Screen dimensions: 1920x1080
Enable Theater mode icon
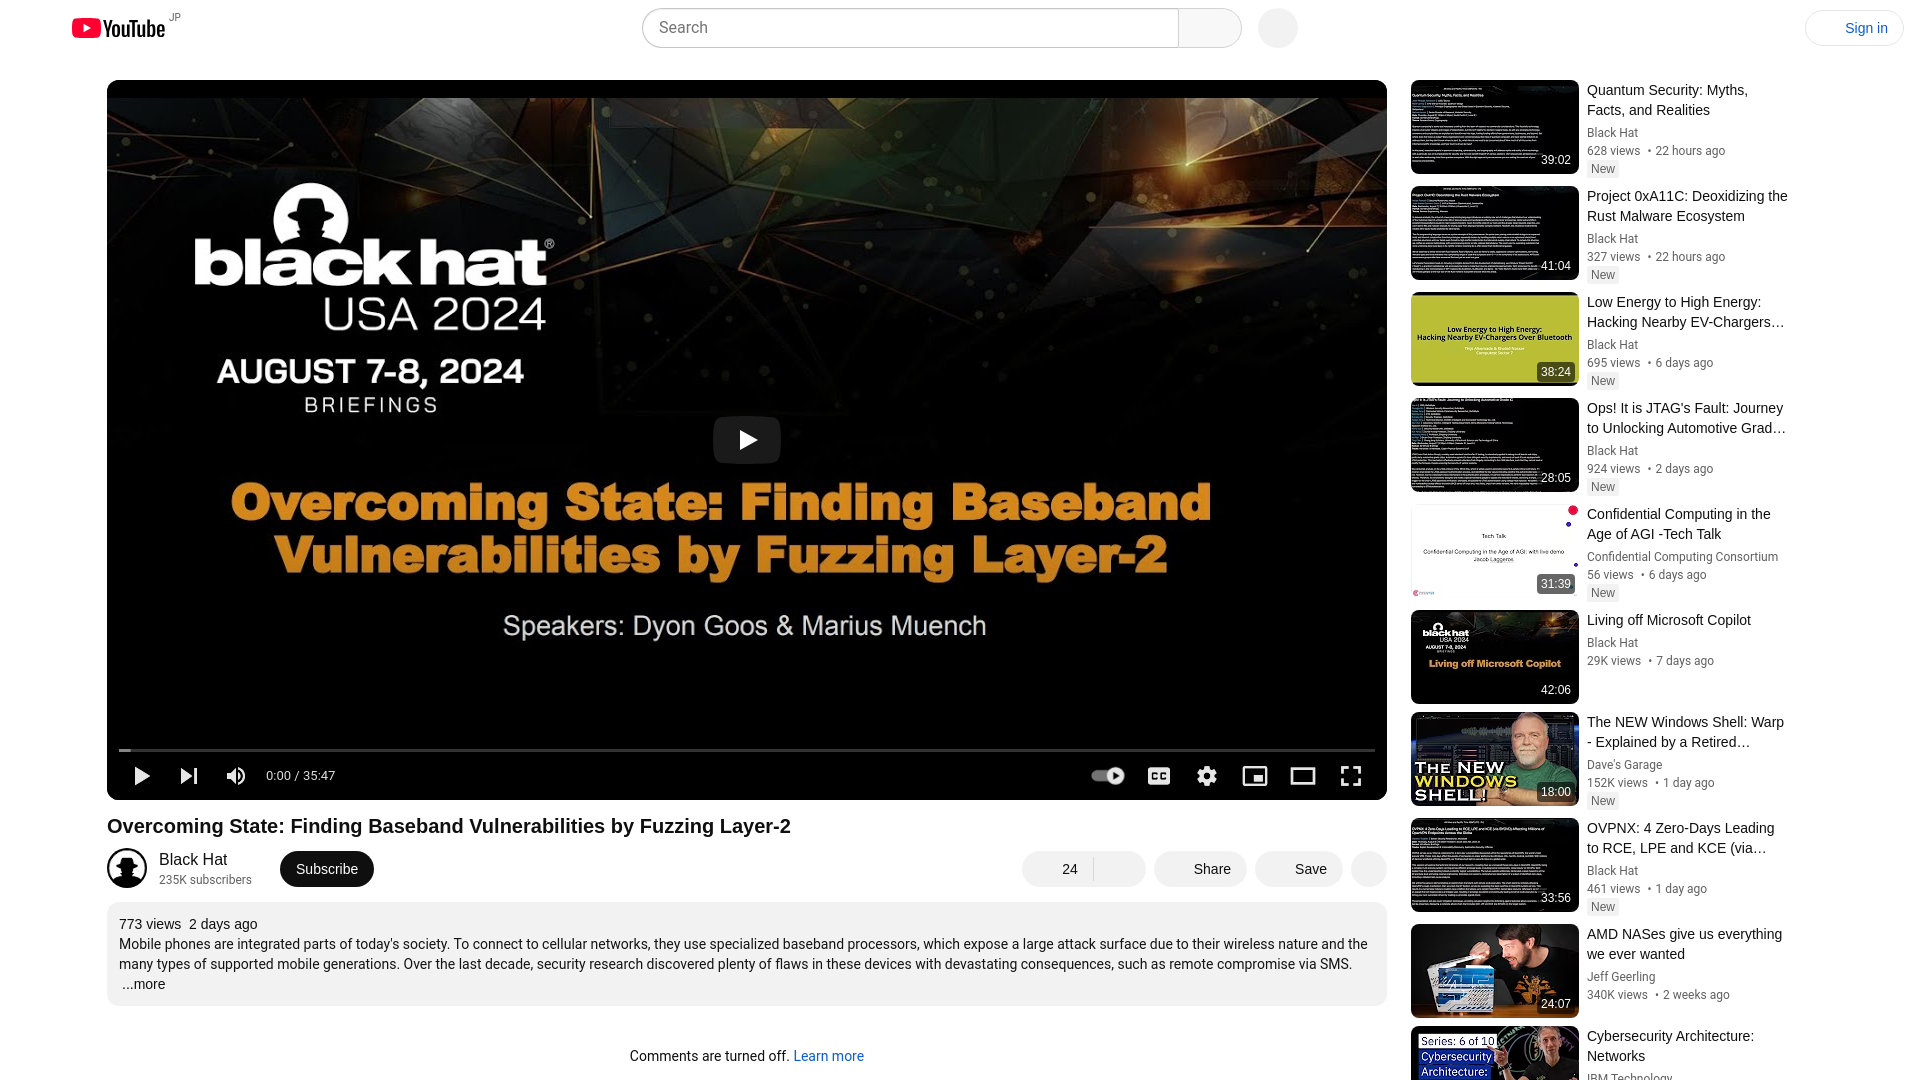[x=1303, y=775]
